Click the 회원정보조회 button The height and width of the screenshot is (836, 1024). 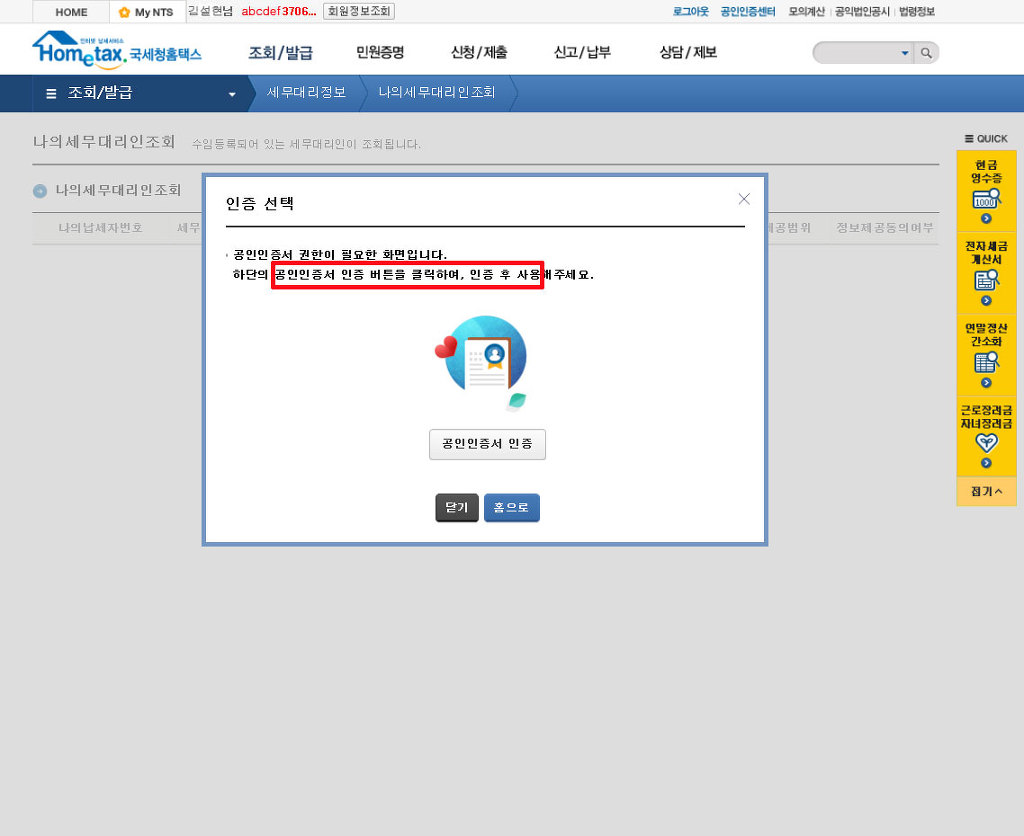[x=359, y=11]
